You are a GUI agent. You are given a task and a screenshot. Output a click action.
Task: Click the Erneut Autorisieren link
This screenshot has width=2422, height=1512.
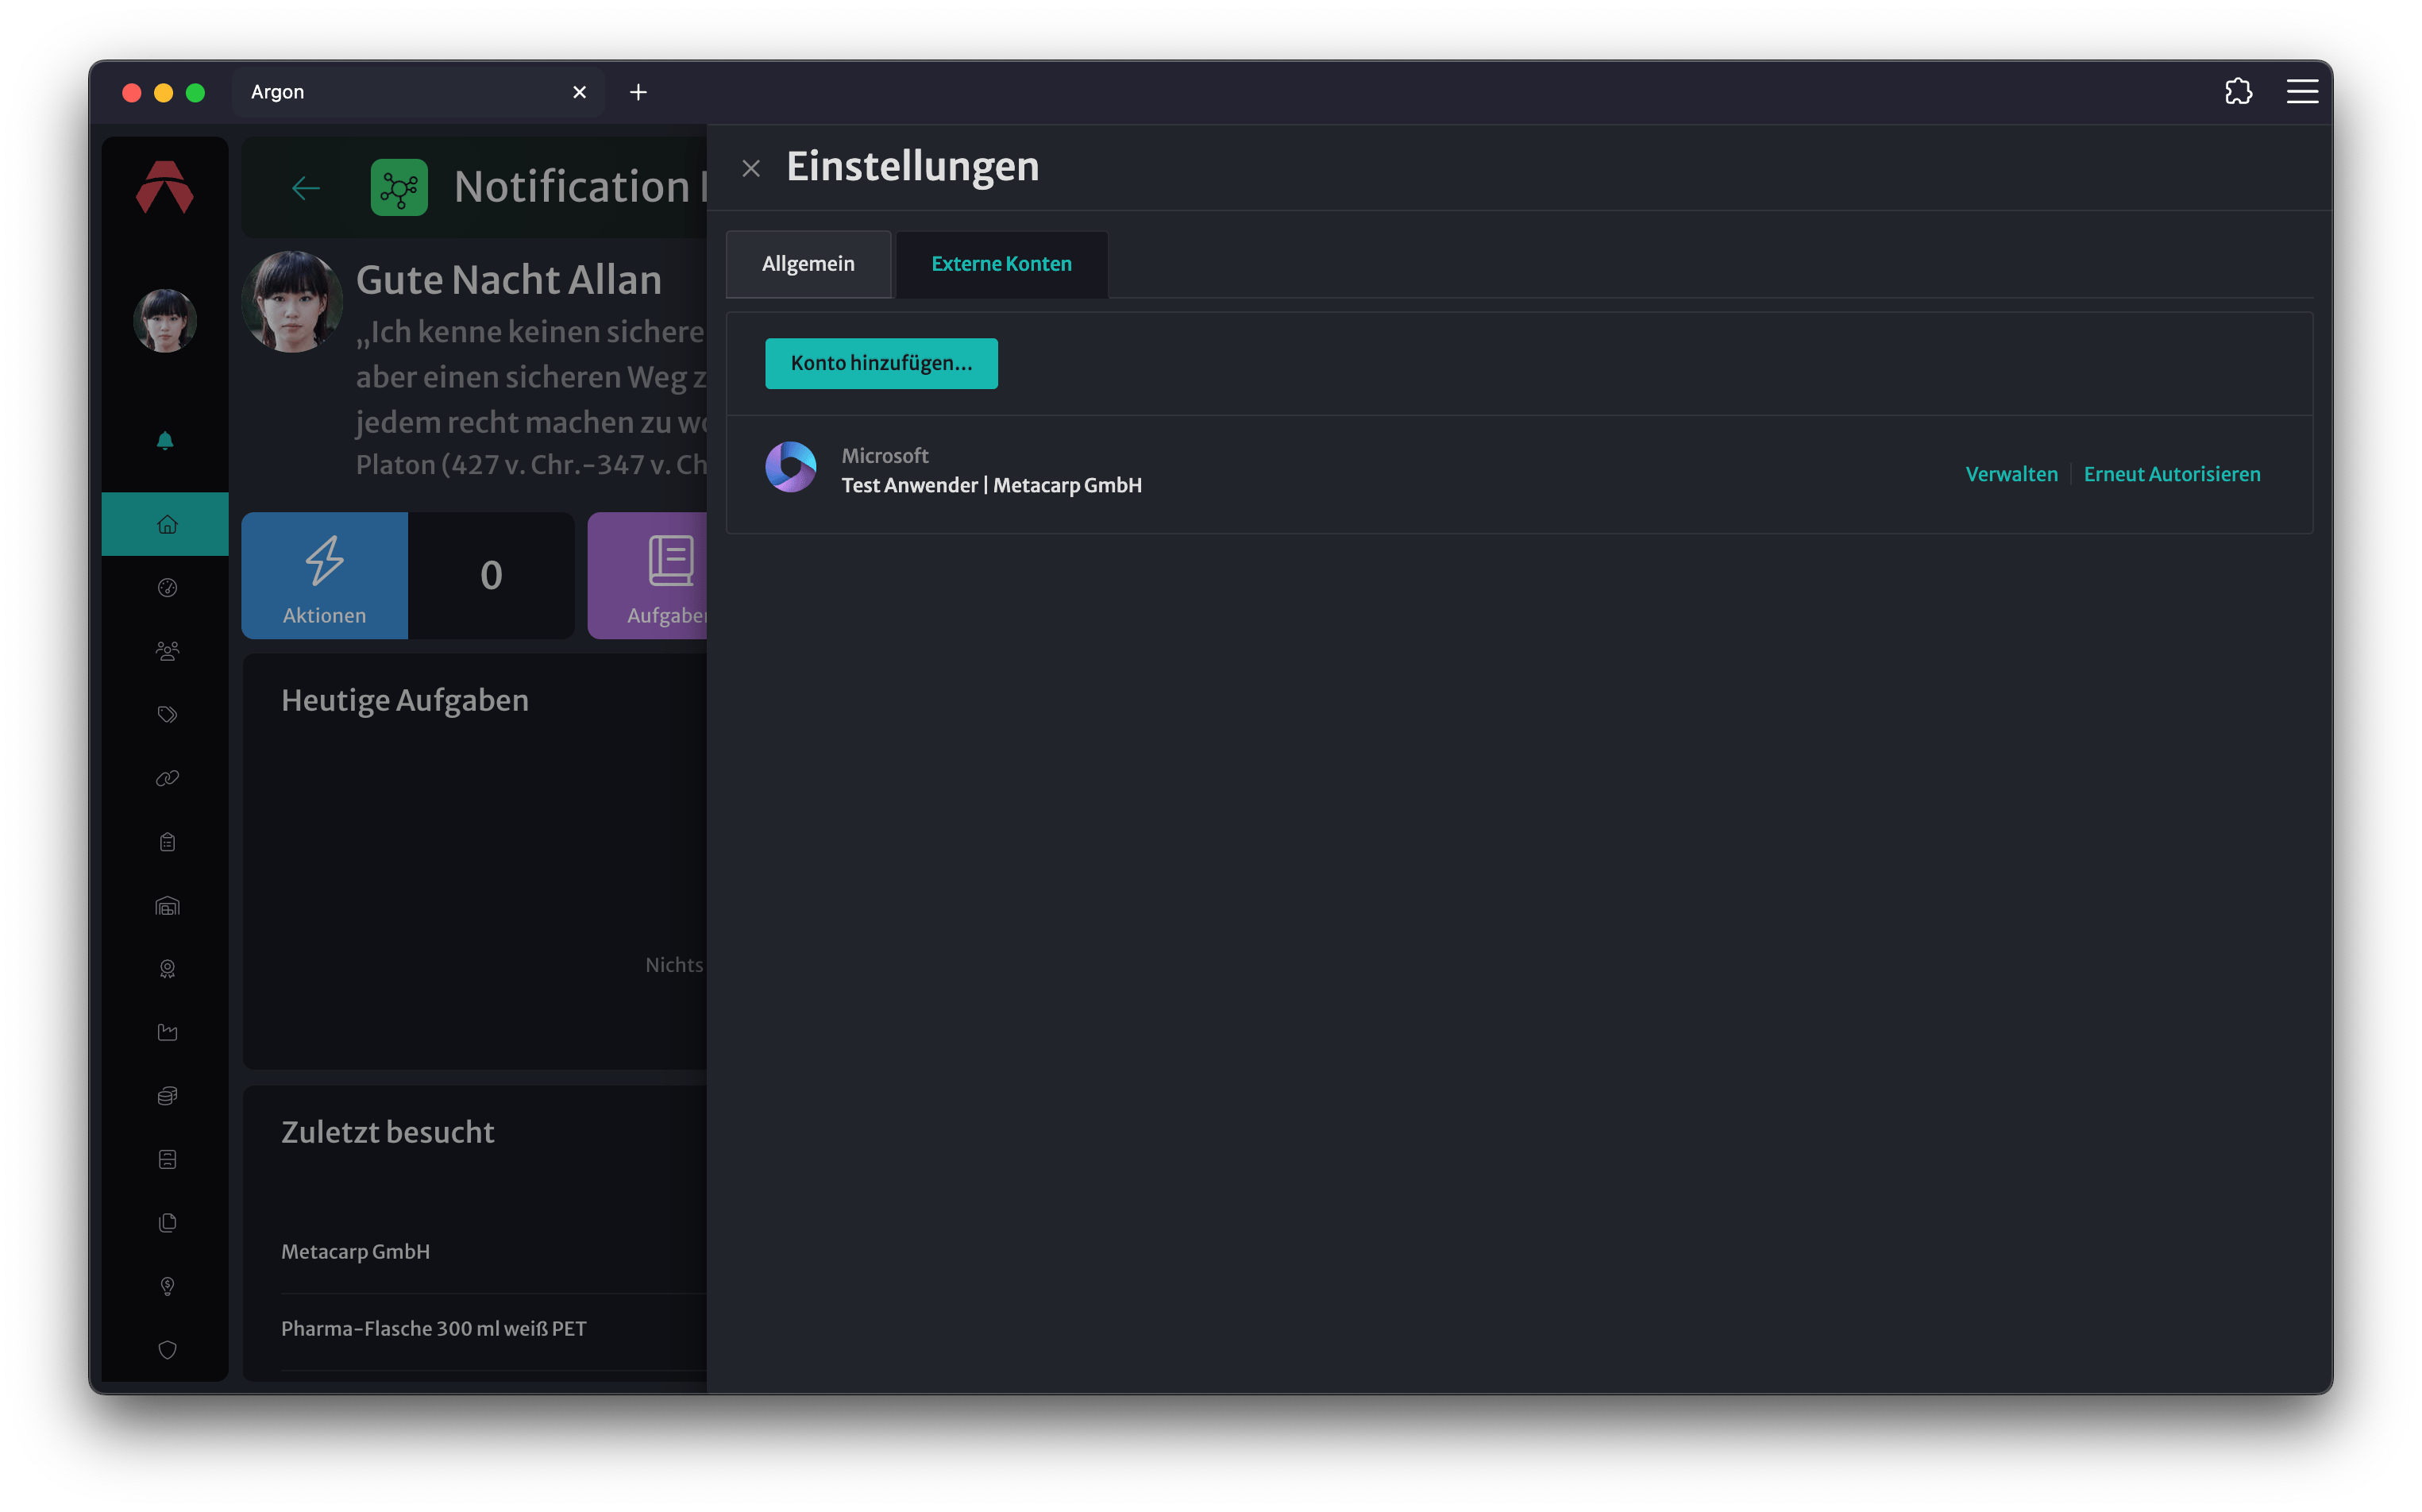(2172, 474)
